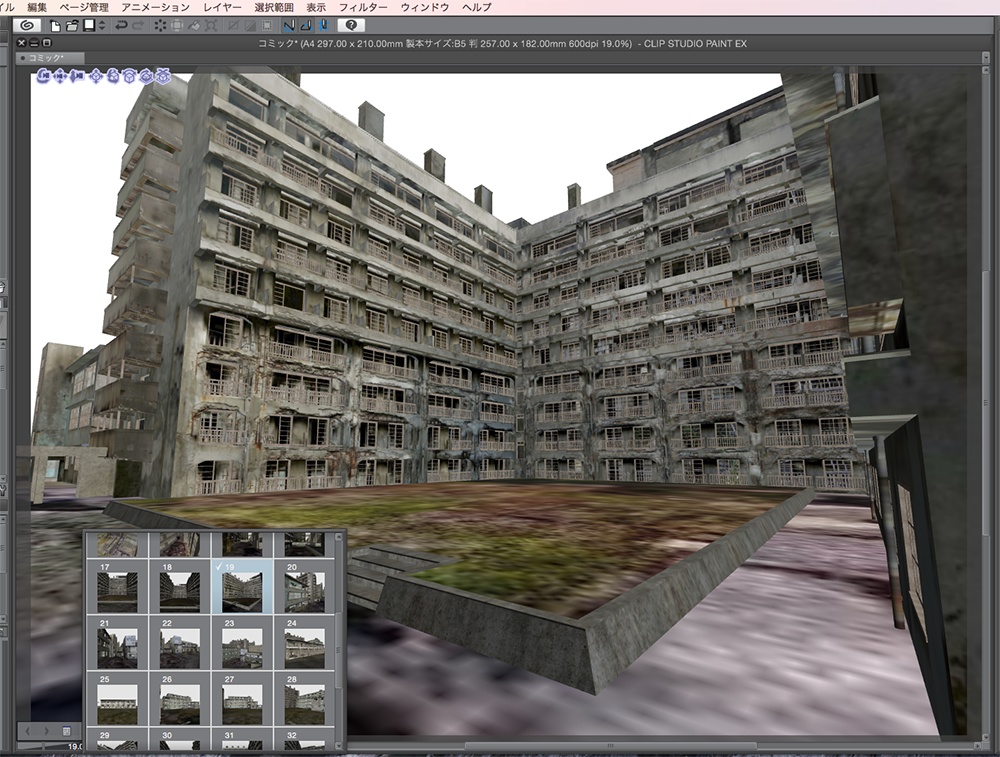
Task: Open the ウィンドウ menu
Action: tap(425, 7)
